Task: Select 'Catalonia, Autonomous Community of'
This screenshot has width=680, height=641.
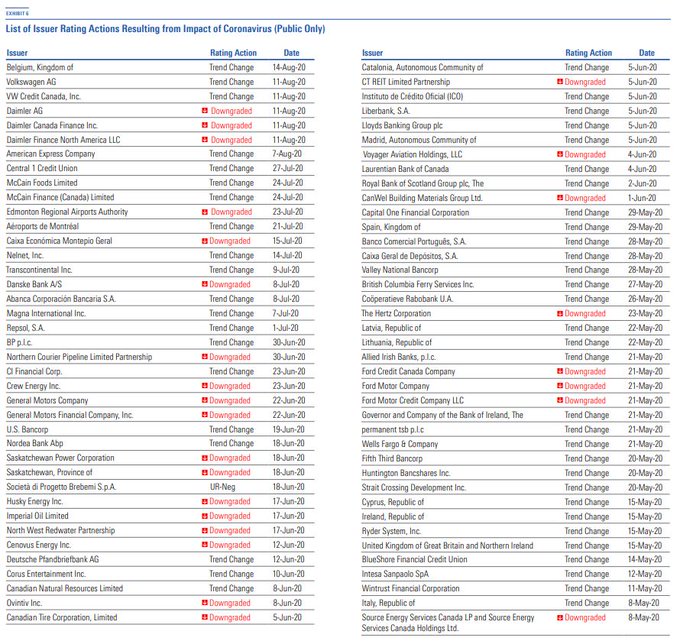Action: 422,67
